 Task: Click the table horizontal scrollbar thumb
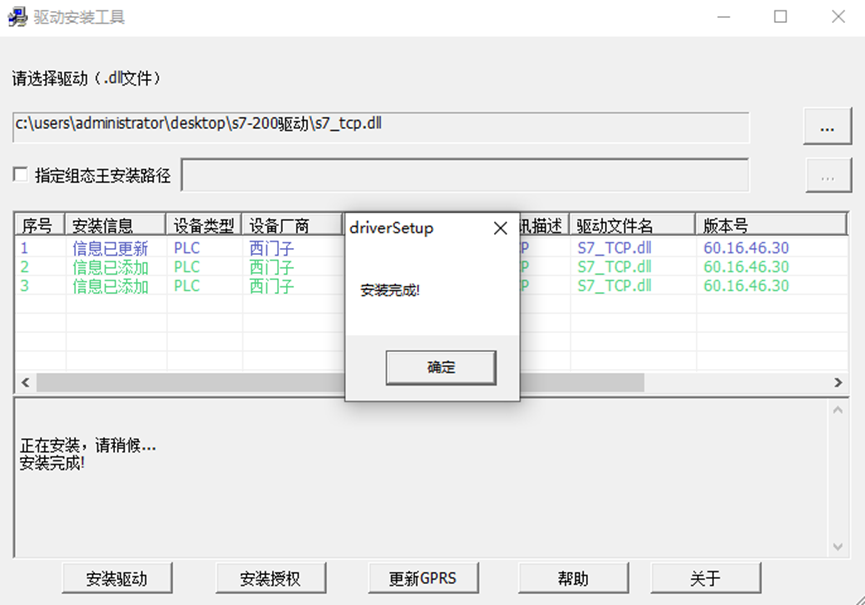coord(340,382)
